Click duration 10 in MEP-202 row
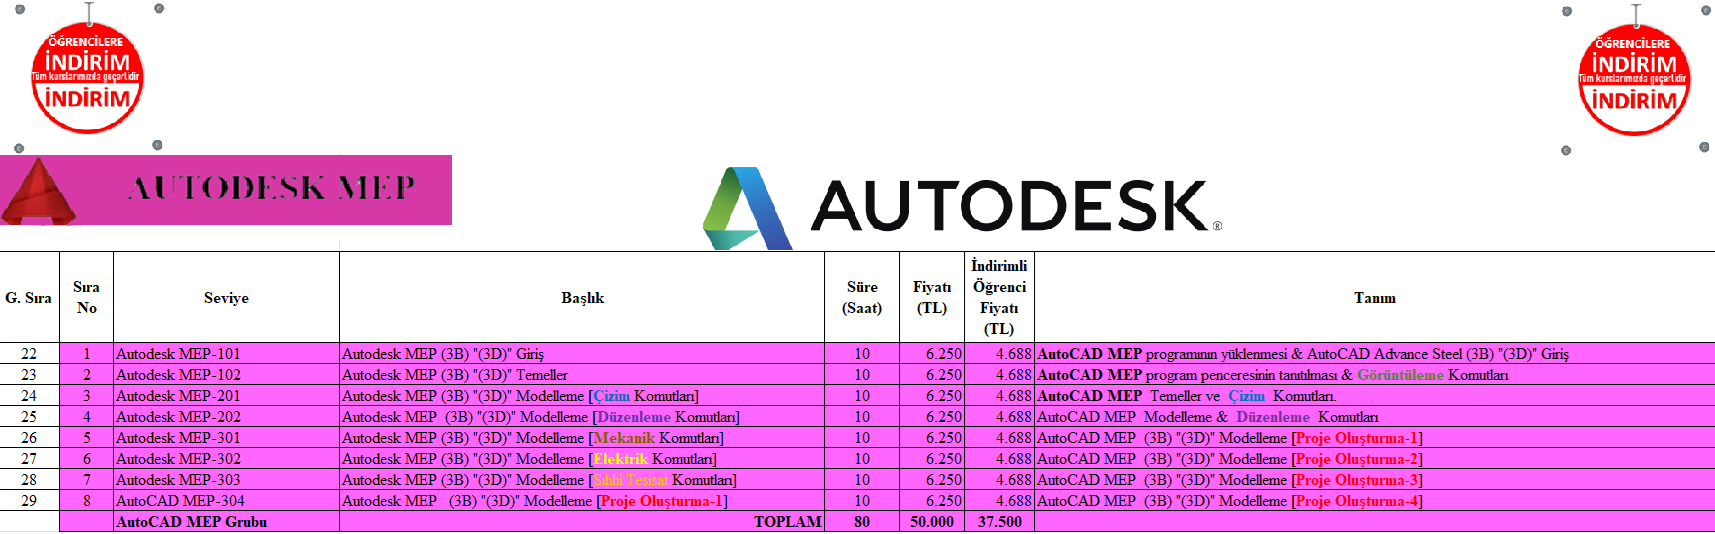Viewport: 1715px width, 534px height. (862, 417)
